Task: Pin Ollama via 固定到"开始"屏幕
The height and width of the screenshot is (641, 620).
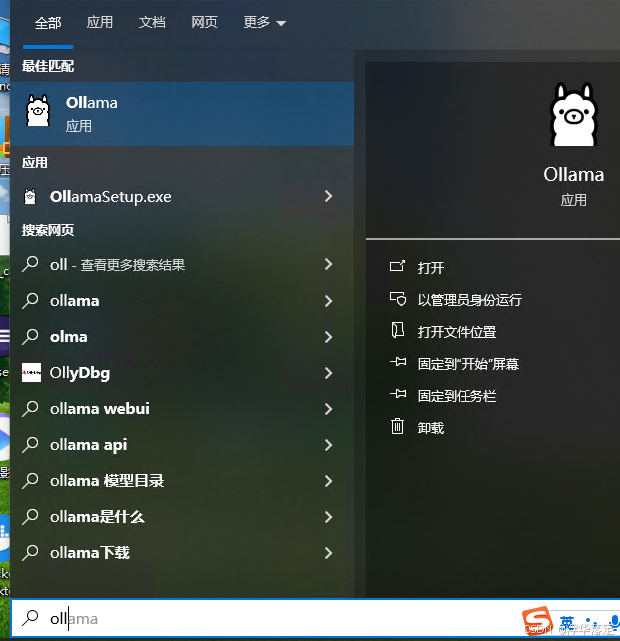Action: [x=468, y=364]
